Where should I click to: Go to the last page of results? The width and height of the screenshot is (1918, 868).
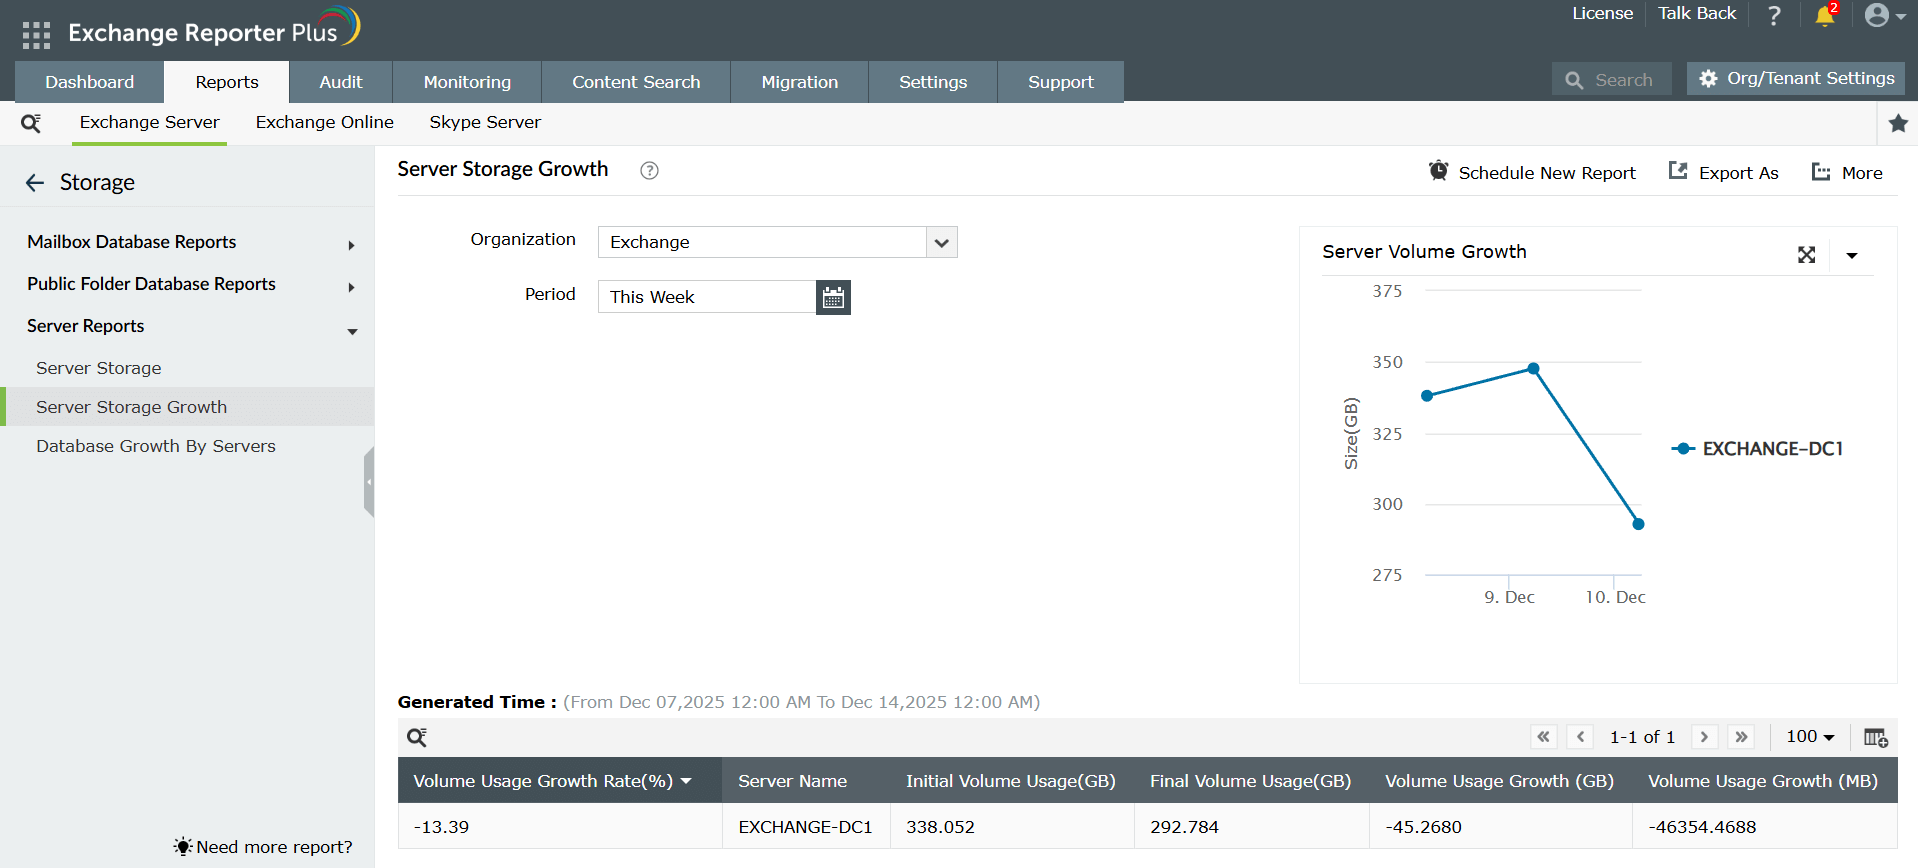1741,737
